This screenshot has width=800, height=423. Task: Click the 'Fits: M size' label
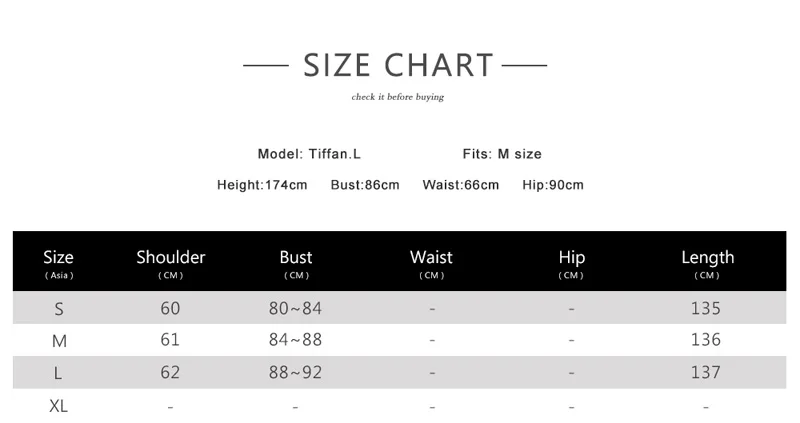tap(502, 154)
